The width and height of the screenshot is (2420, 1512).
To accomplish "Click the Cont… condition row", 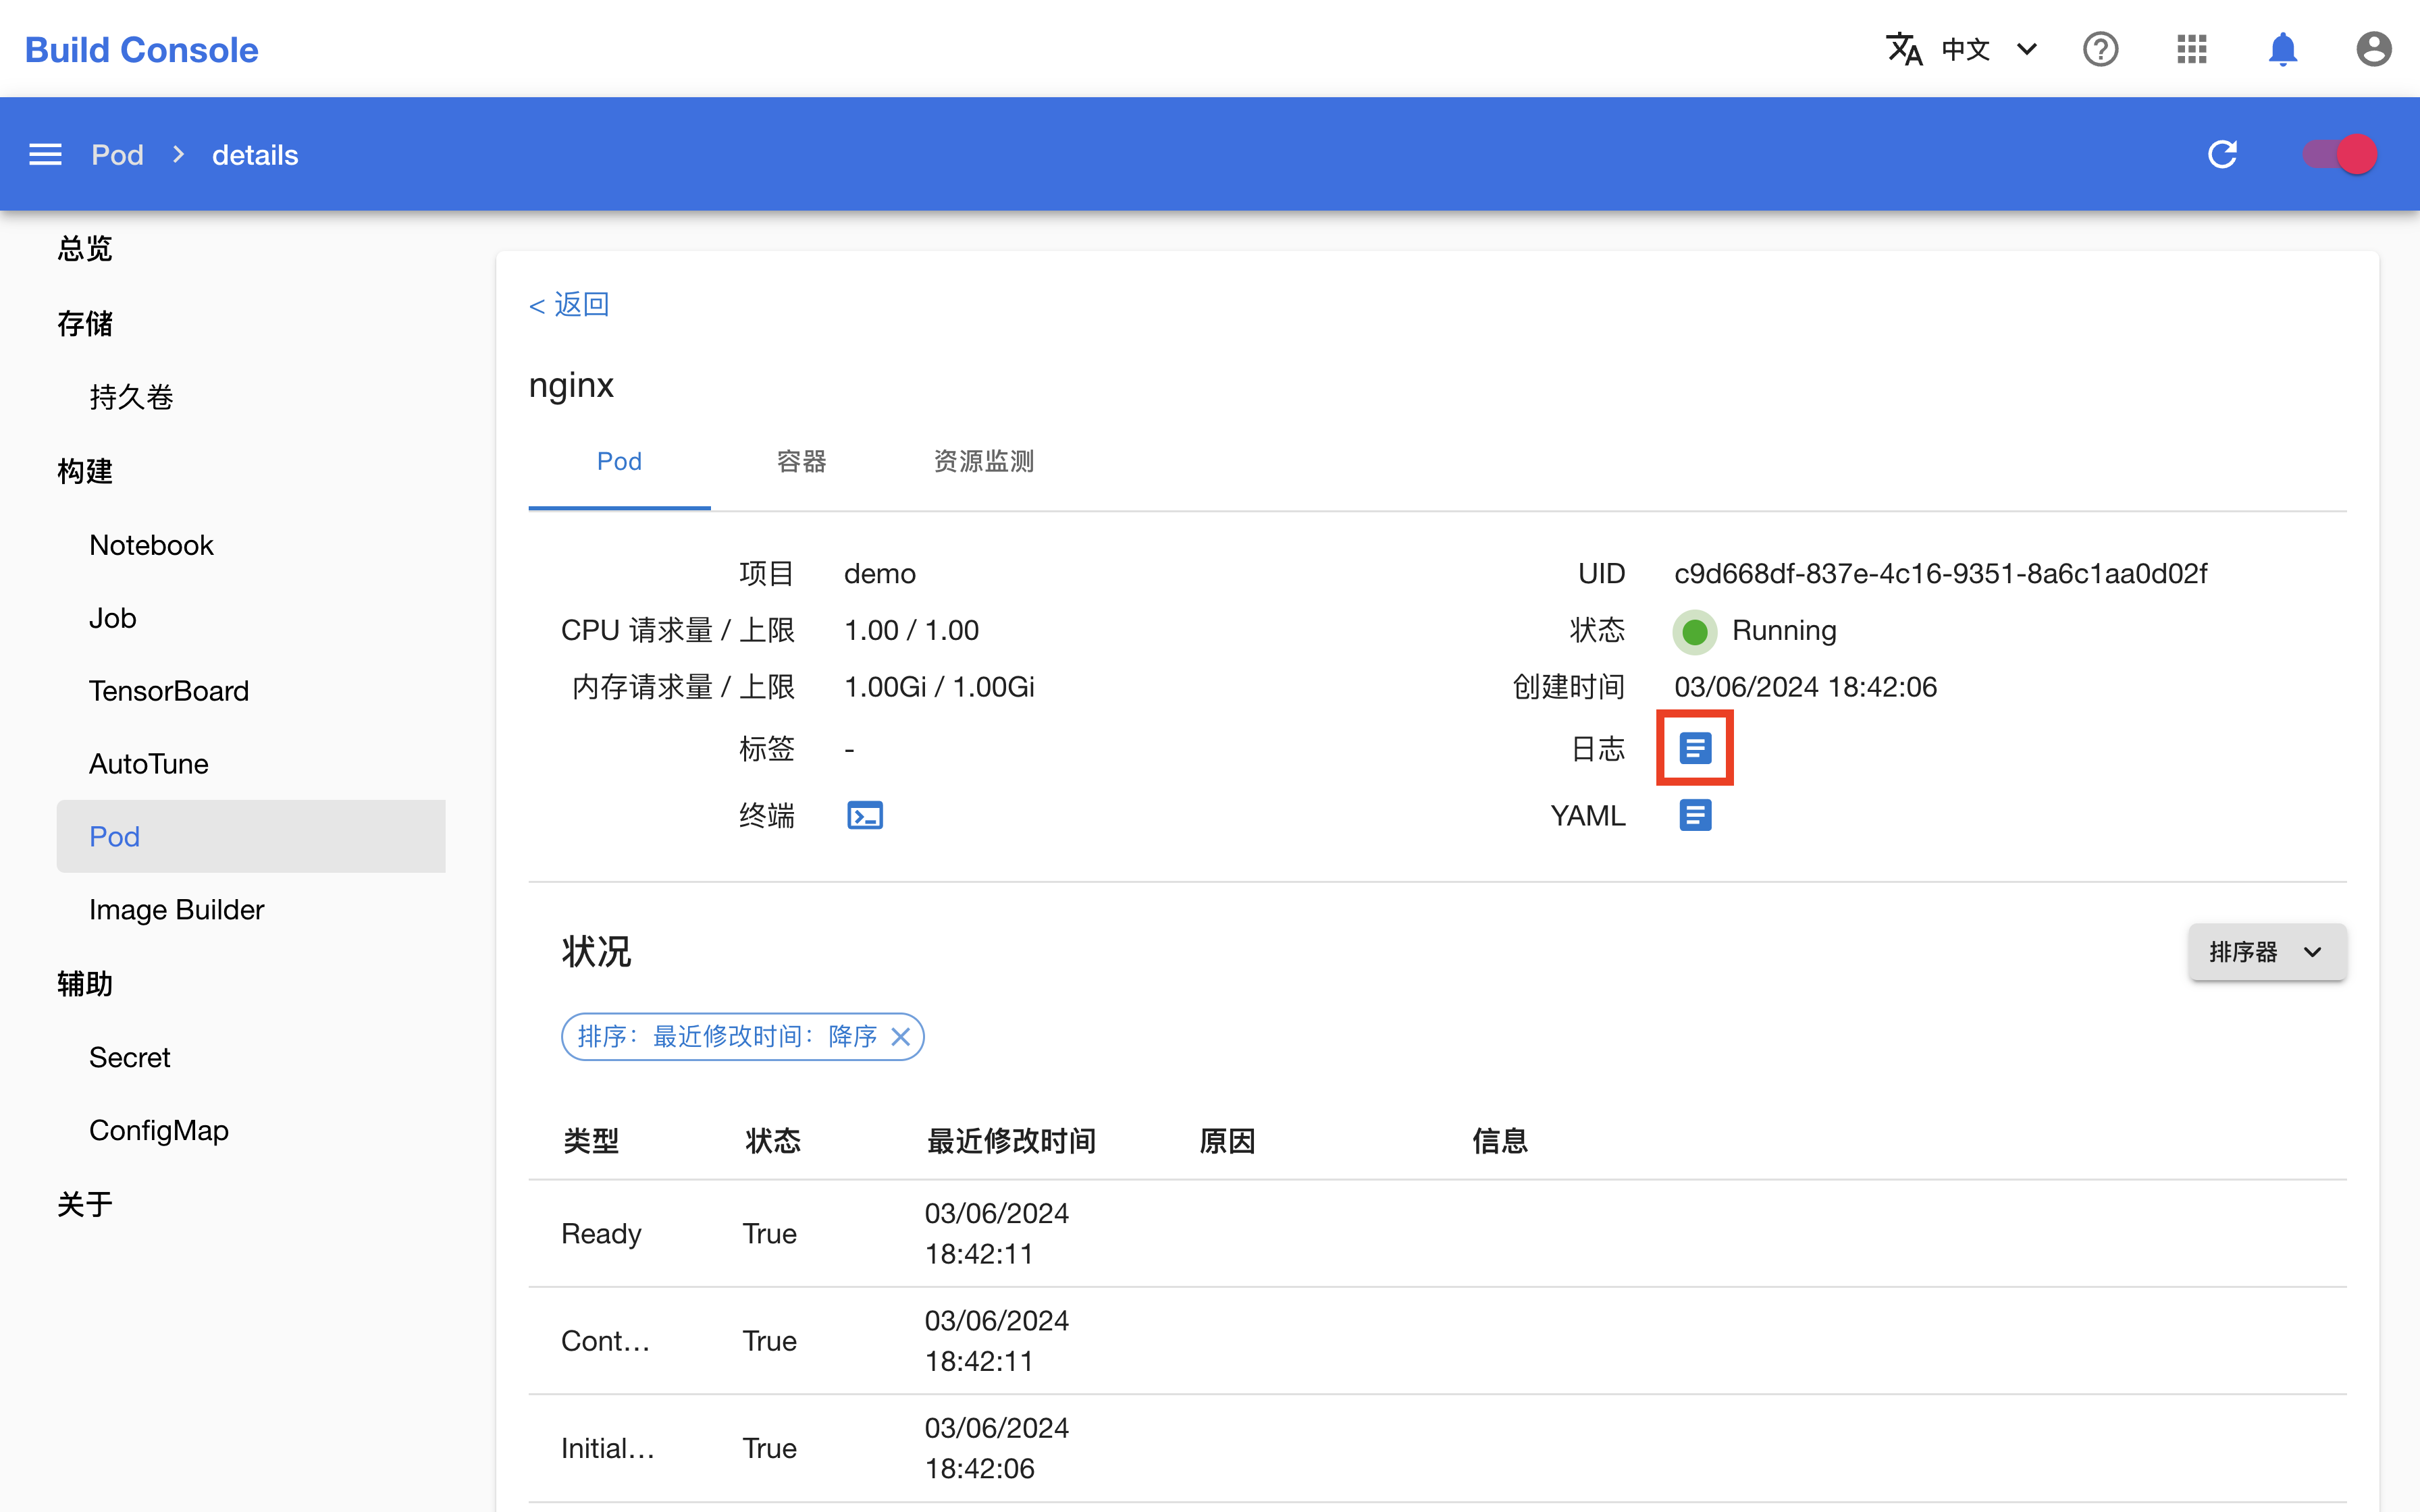I will pyautogui.click(x=1437, y=1341).
